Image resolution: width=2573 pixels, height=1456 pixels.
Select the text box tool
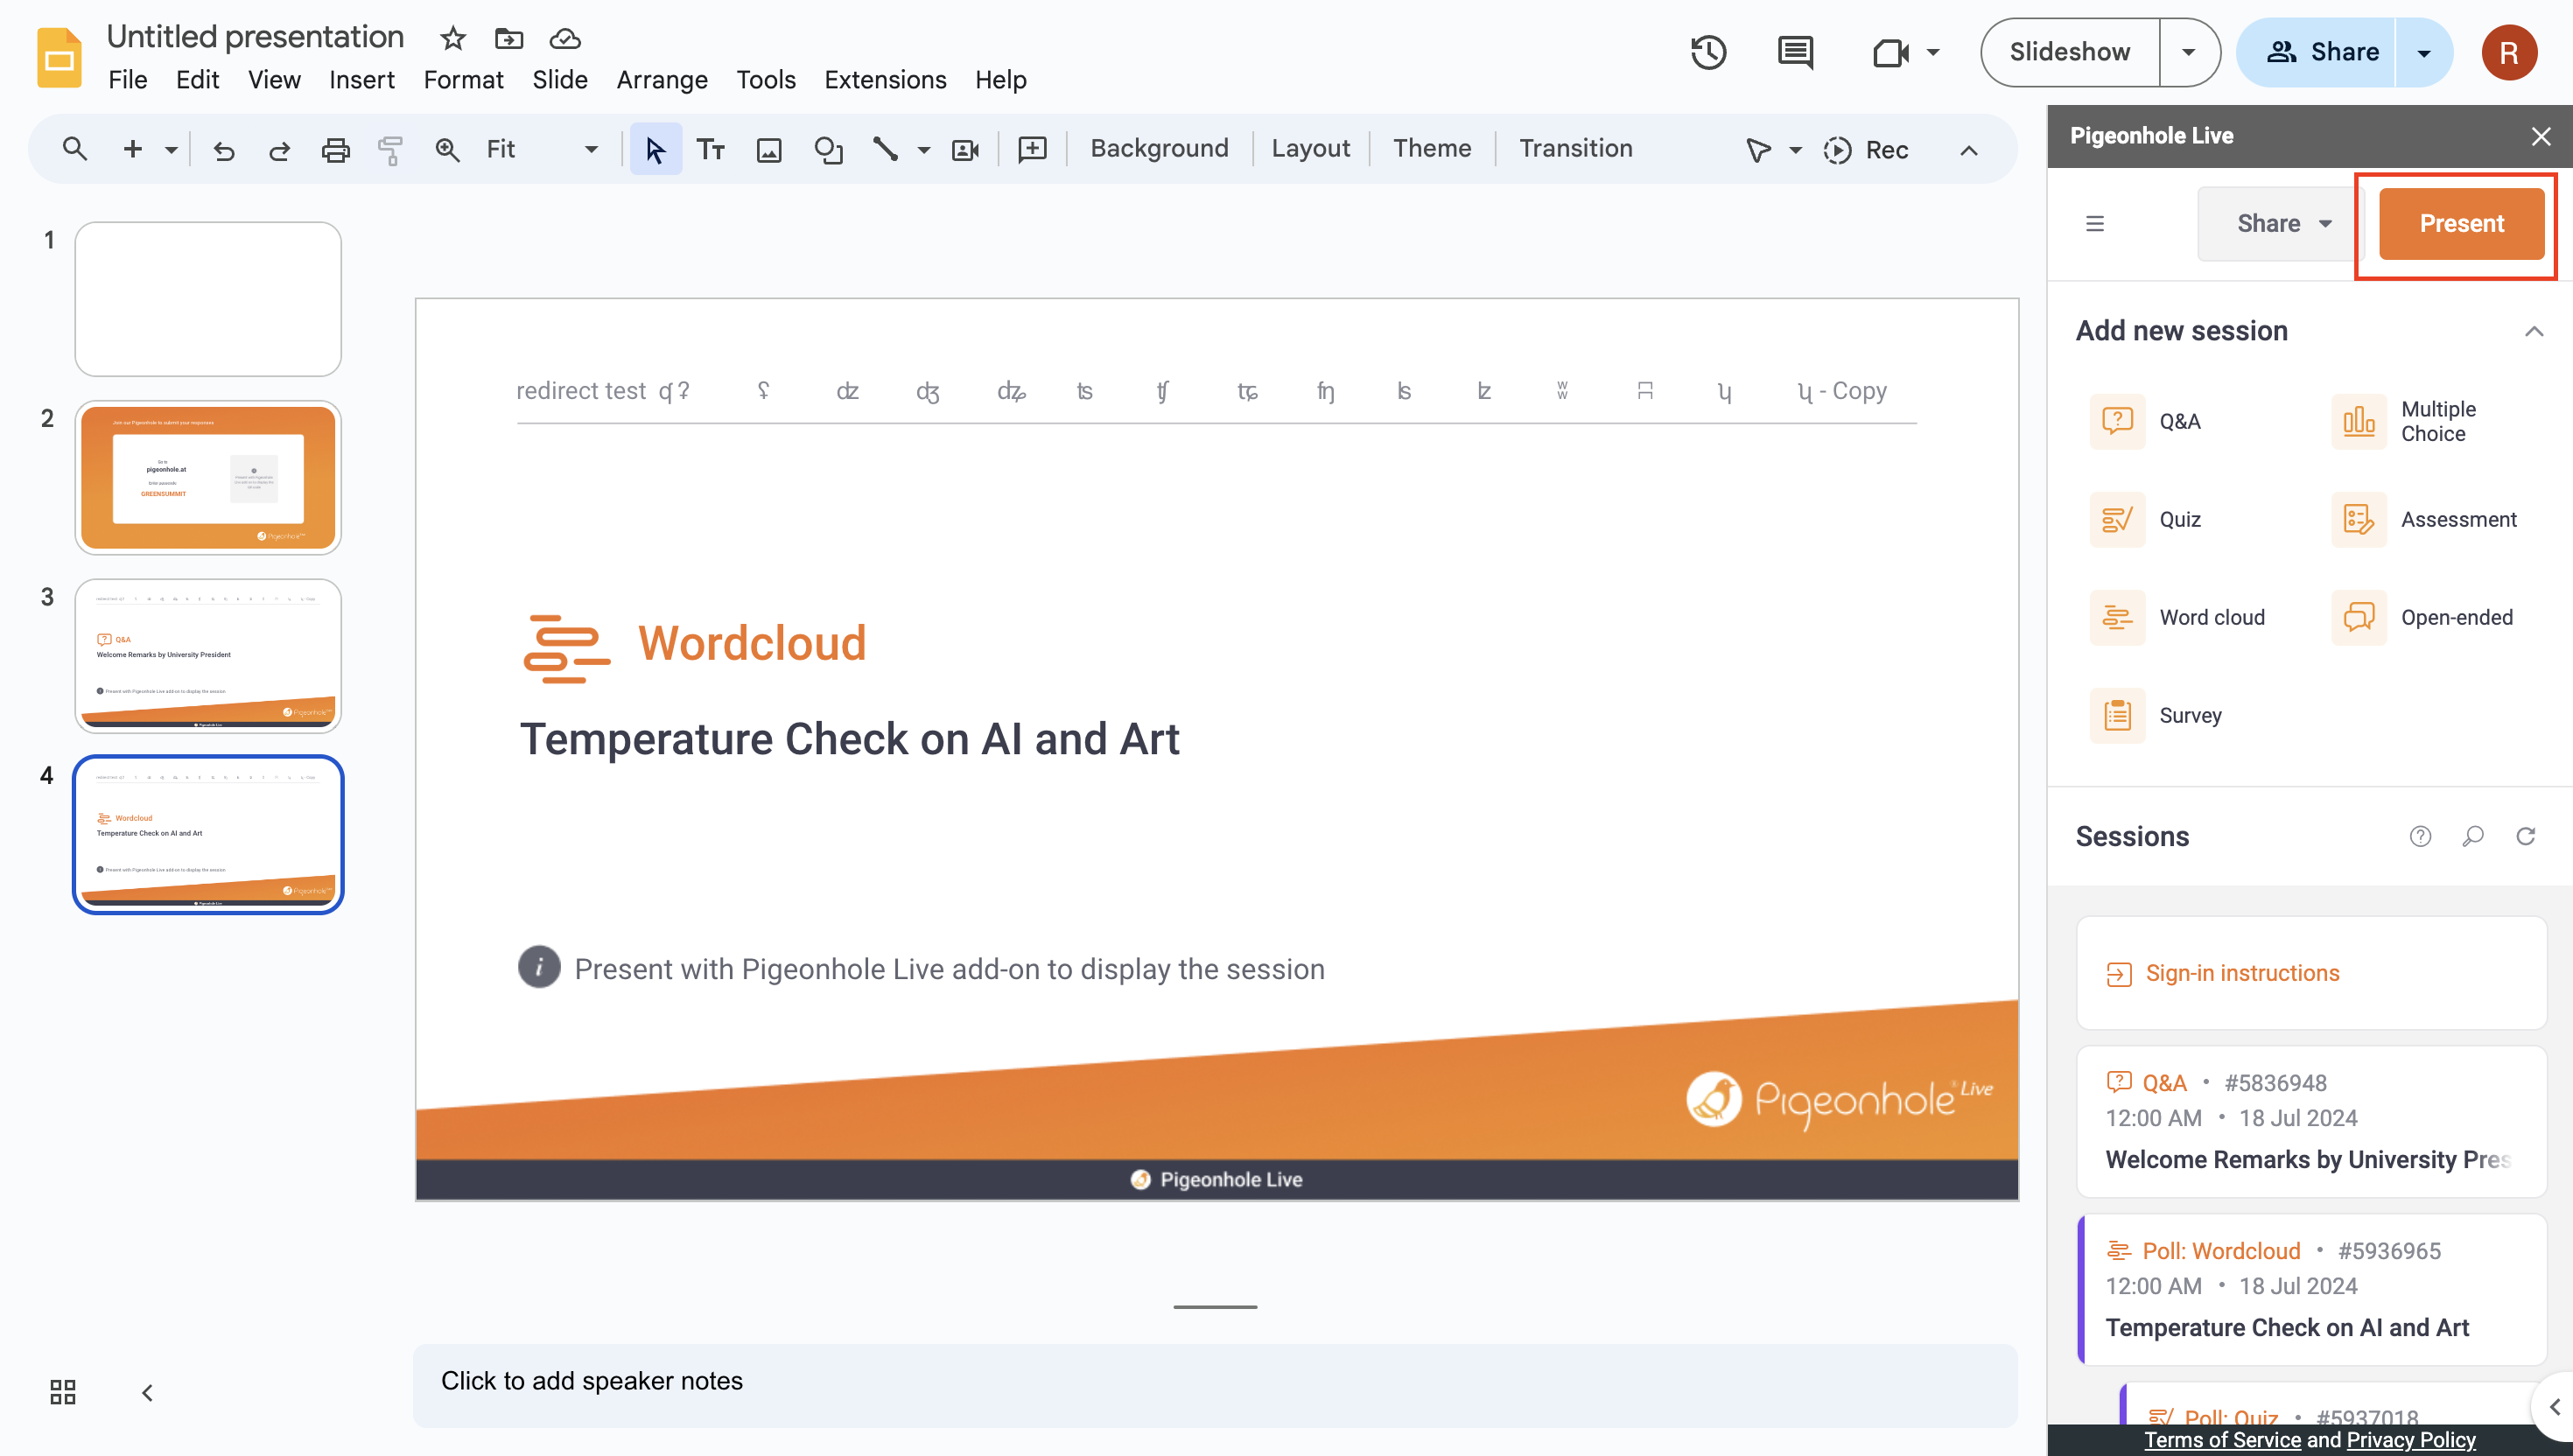pos(711,150)
